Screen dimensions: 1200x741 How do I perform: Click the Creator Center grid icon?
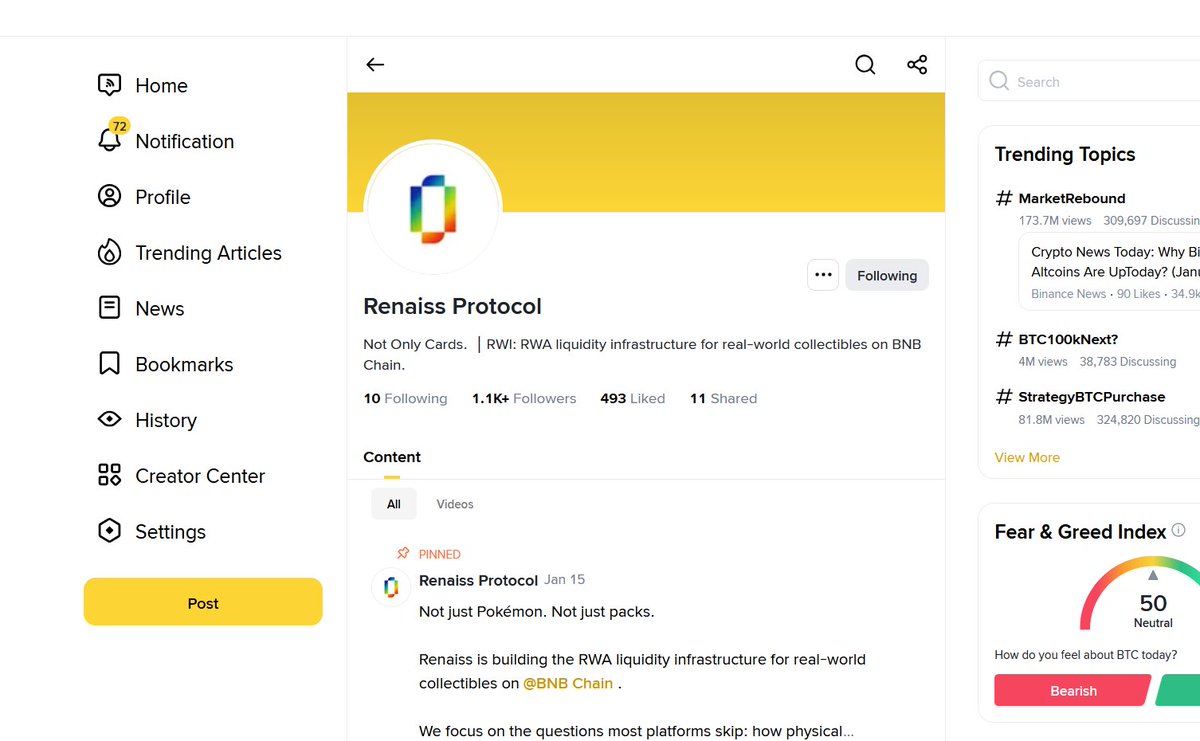[x=109, y=475]
